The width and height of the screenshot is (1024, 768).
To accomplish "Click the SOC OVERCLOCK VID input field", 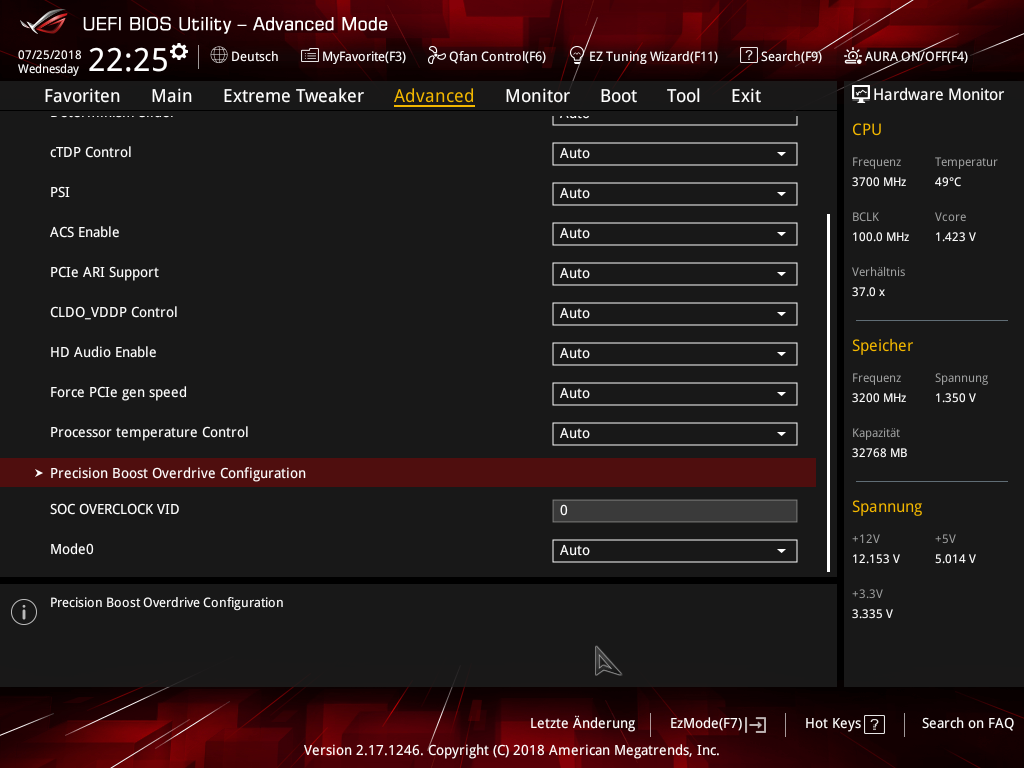I will pyautogui.click(x=675, y=511).
